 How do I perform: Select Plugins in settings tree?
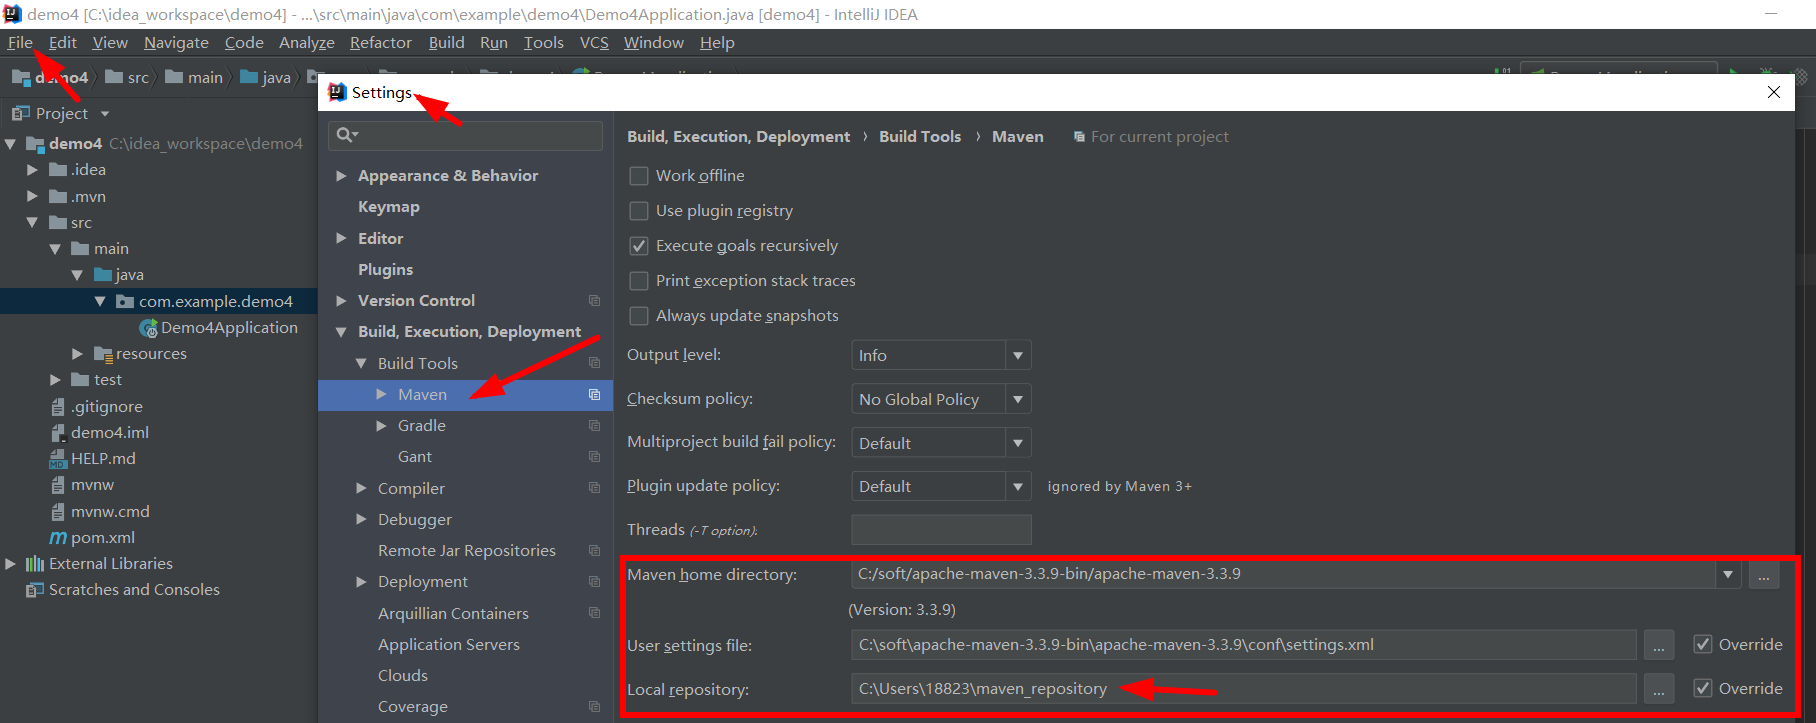(x=385, y=269)
